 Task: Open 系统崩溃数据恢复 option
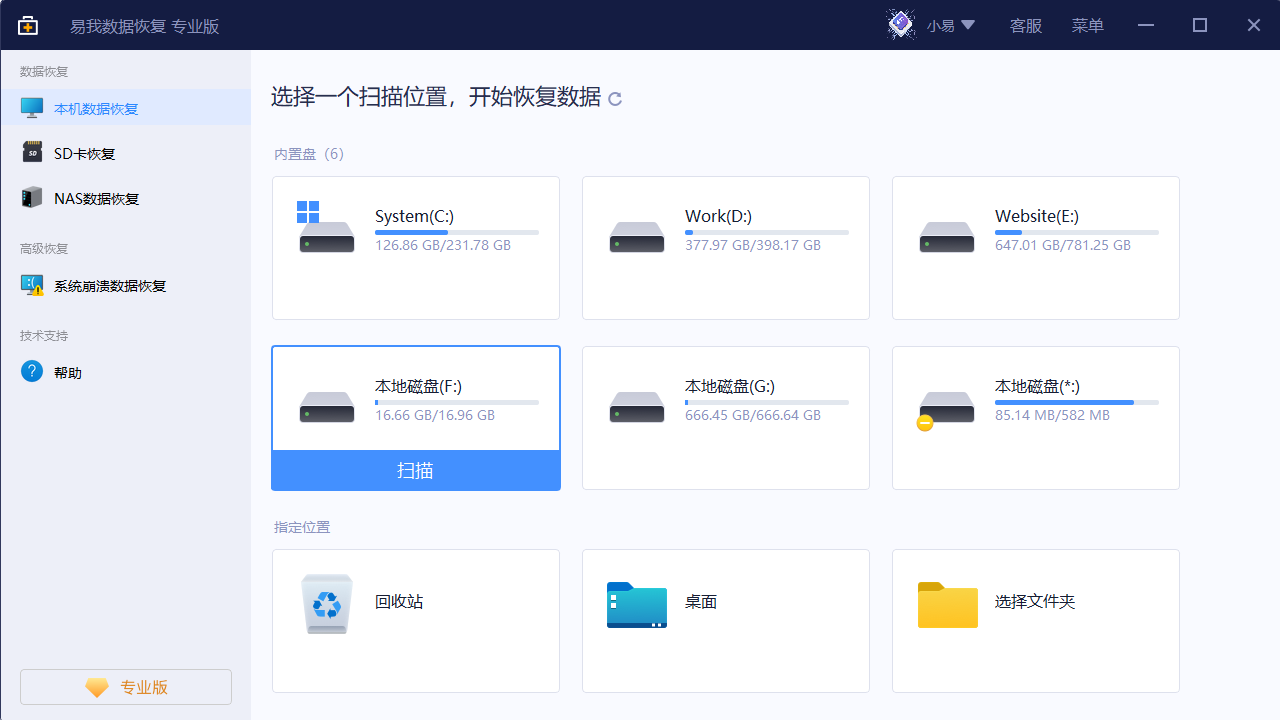click(x=109, y=286)
